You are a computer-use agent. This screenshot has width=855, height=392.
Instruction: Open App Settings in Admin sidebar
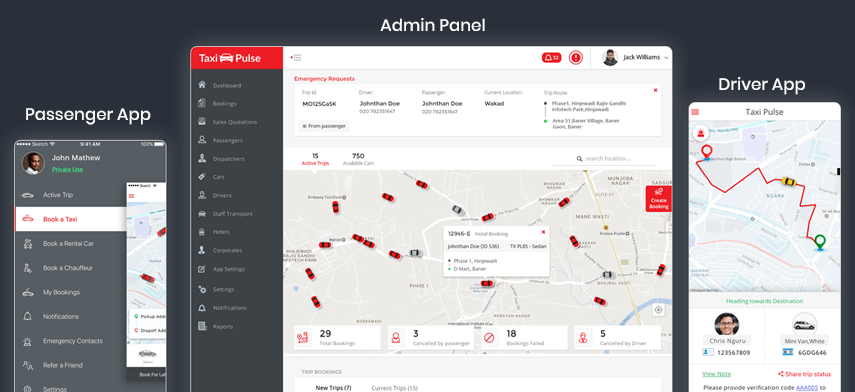pos(228,269)
